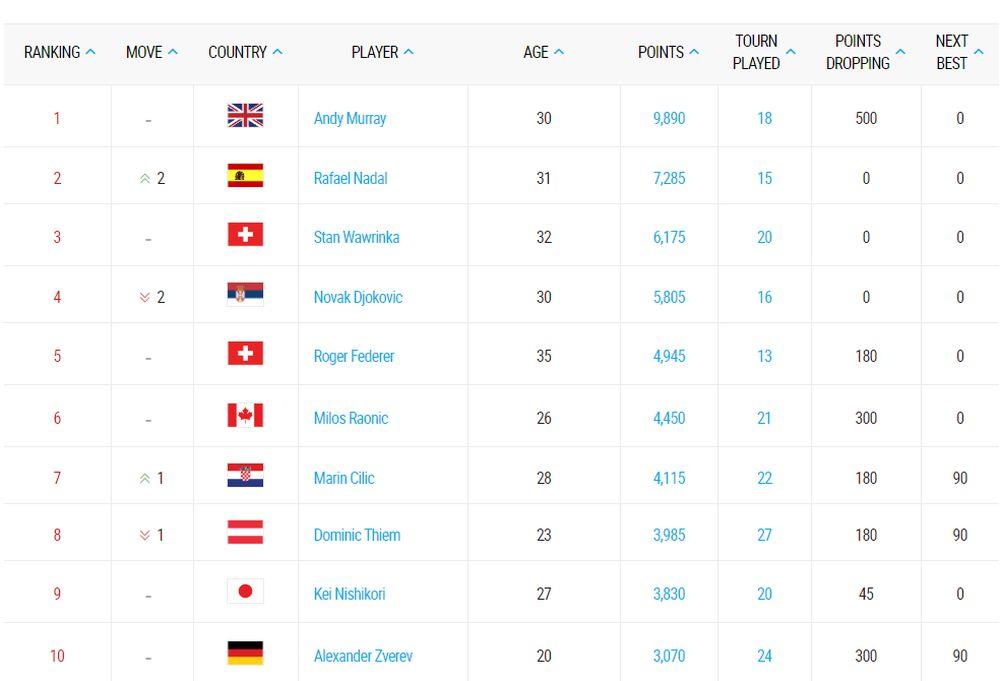The height and width of the screenshot is (681, 1000).
Task: Click the Germany flag beside Alexander Zverev
Action: 245,655
